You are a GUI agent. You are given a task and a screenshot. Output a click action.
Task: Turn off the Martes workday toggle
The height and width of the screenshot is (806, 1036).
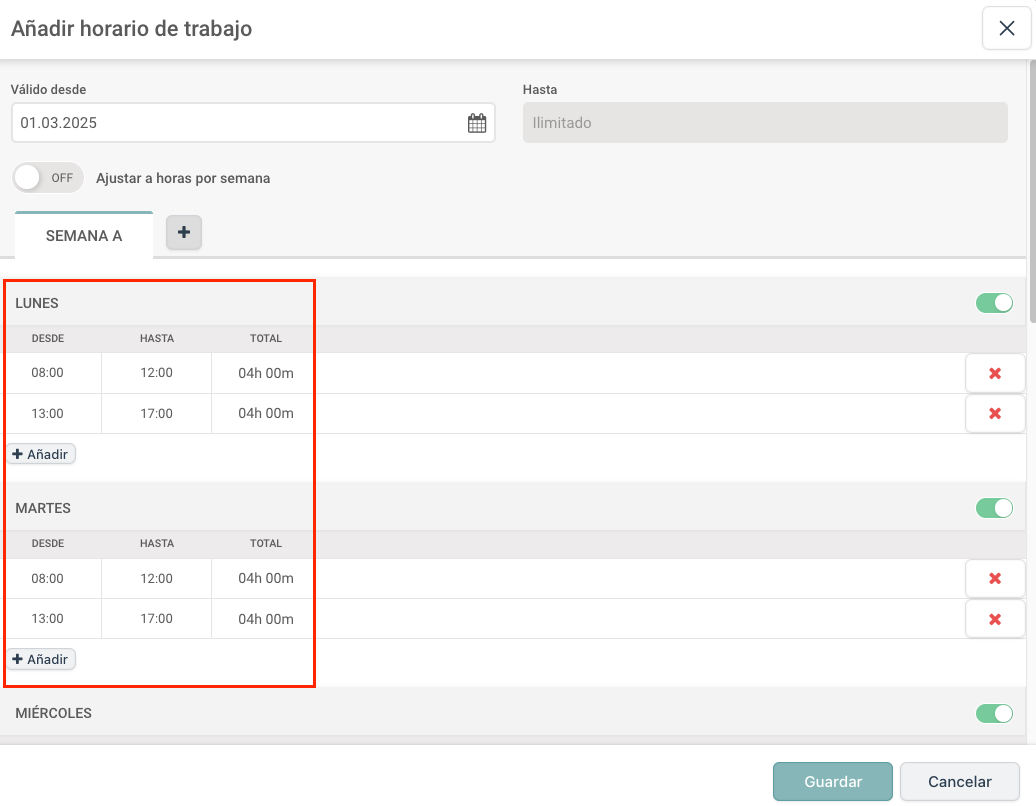[994, 508]
